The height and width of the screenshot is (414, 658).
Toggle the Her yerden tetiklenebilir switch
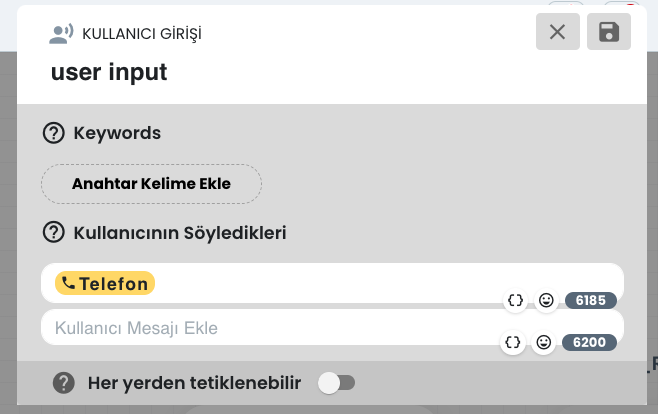coord(336,383)
